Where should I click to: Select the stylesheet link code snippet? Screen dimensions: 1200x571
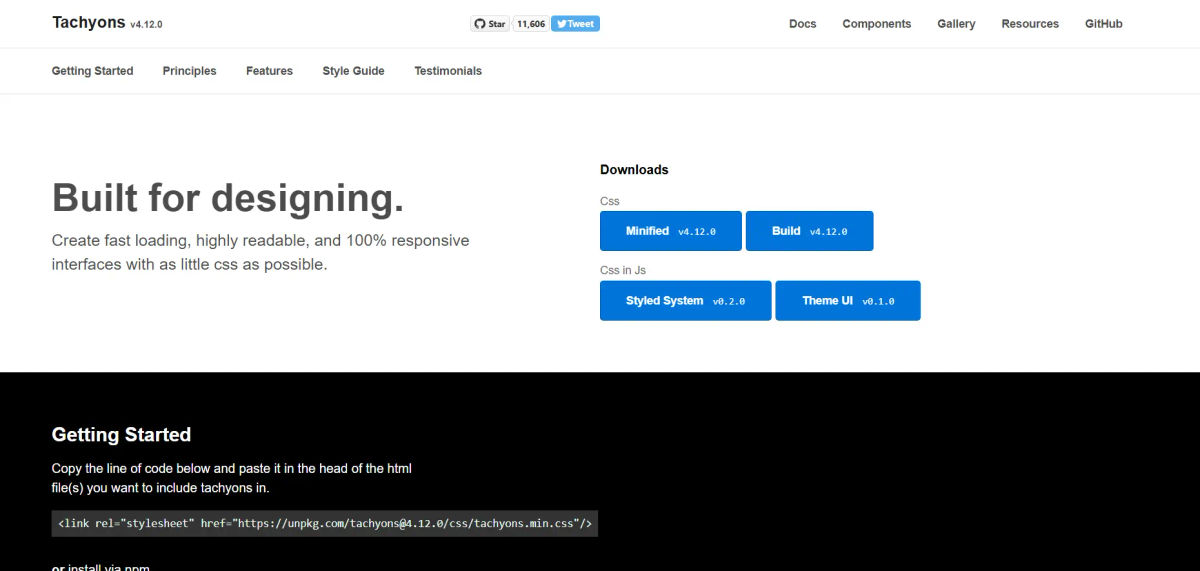coord(325,523)
